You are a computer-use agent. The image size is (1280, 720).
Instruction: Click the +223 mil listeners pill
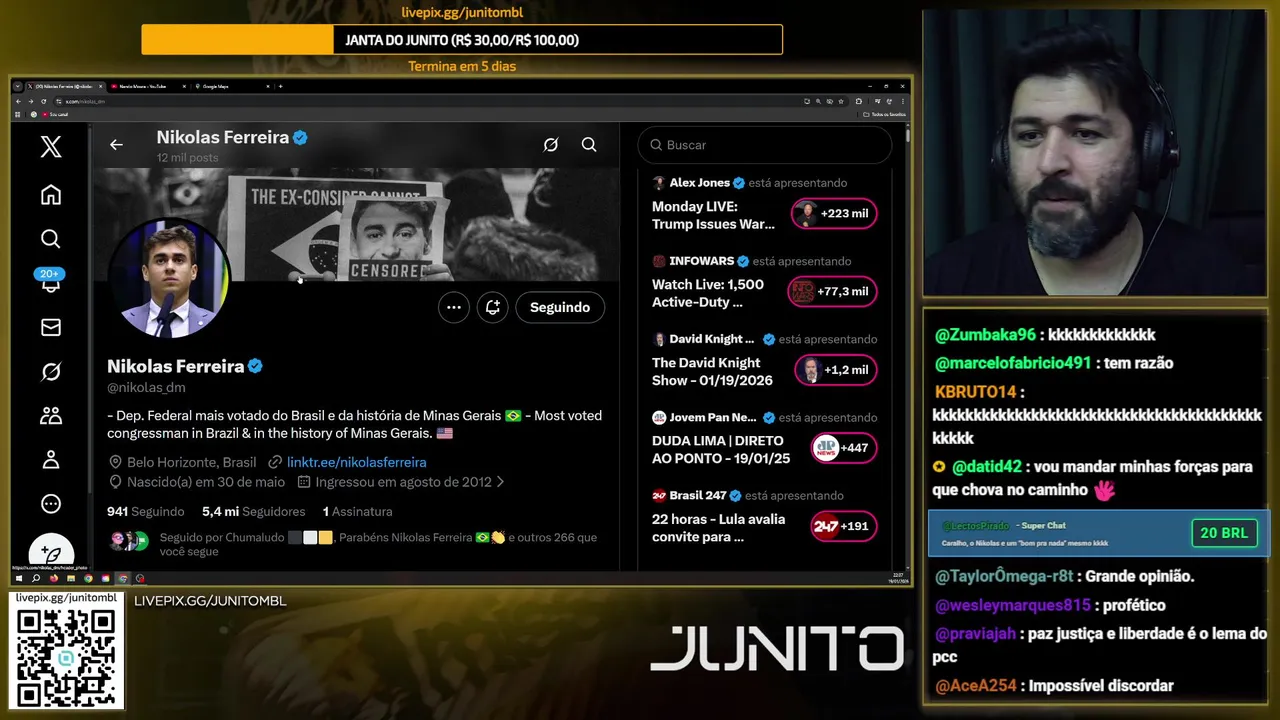pyautogui.click(x=834, y=213)
